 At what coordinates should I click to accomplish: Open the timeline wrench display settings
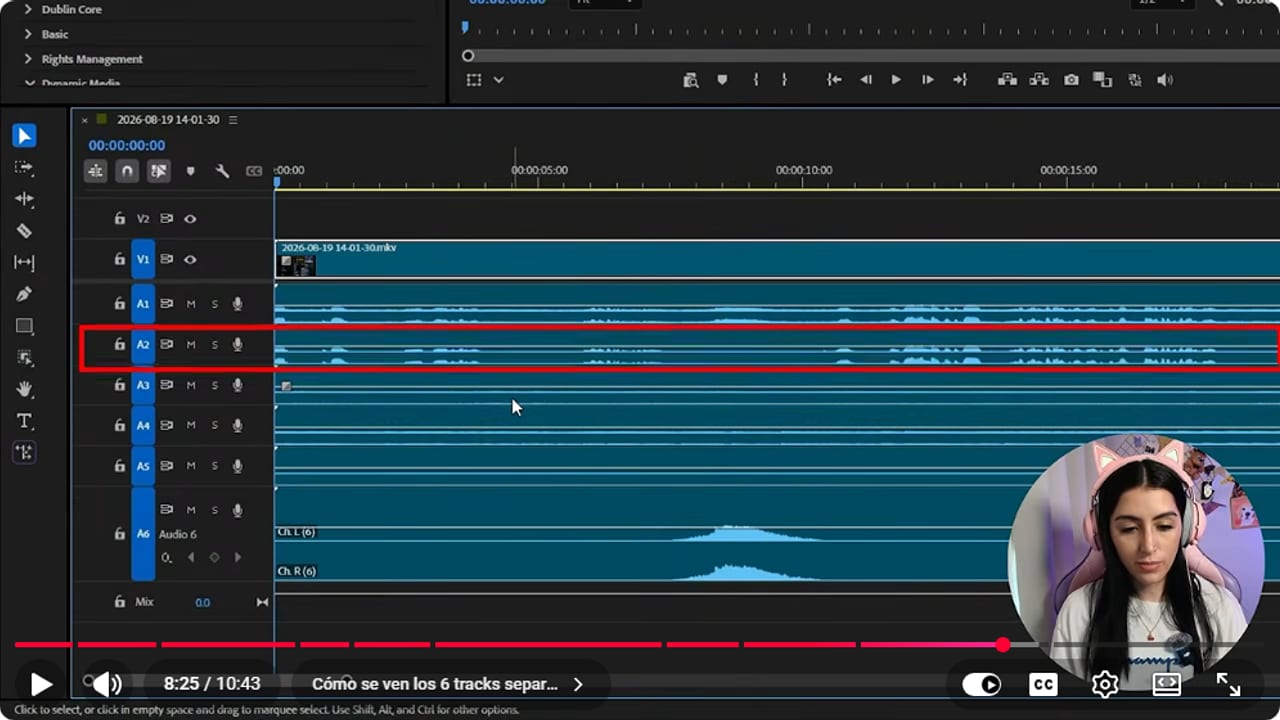pyautogui.click(x=222, y=171)
